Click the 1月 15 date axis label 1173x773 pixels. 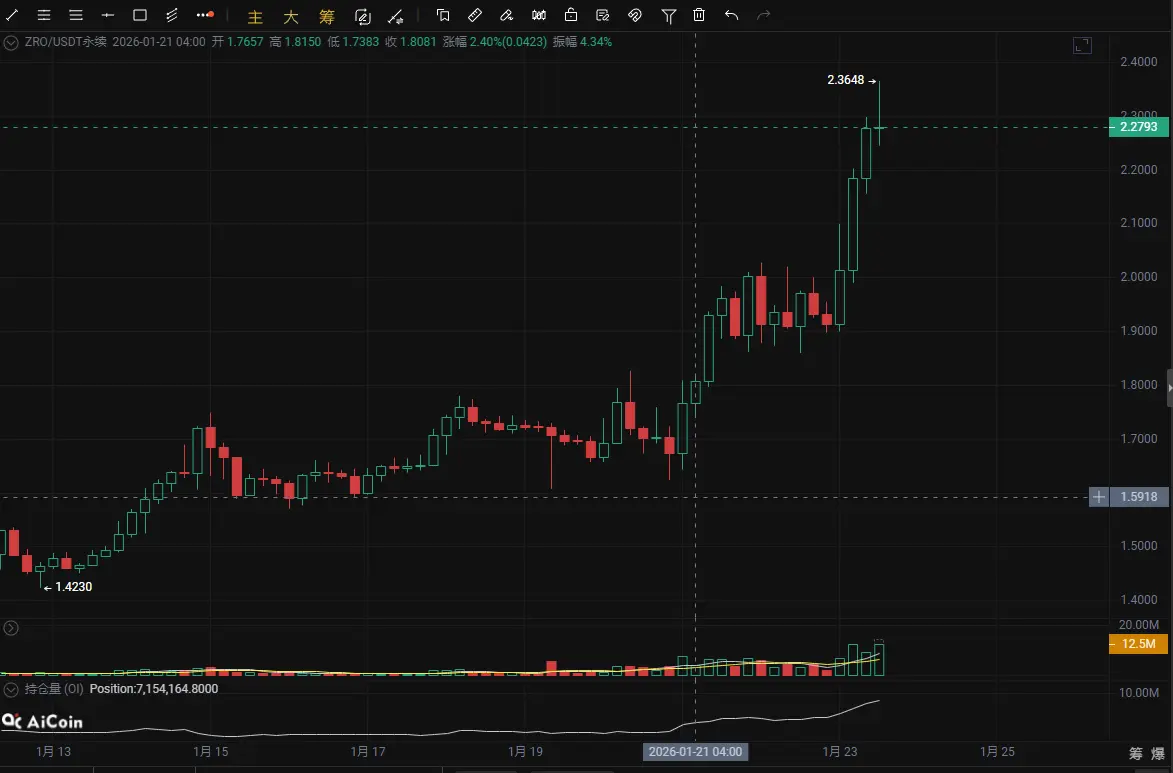pyautogui.click(x=211, y=751)
